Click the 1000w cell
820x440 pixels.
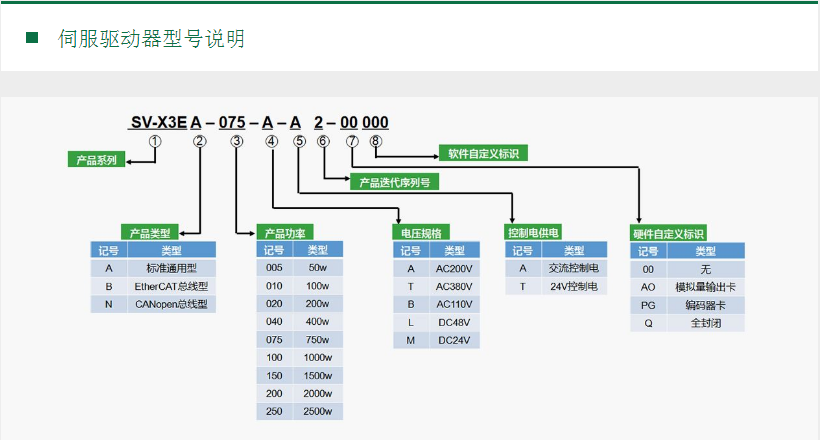point(317,357)
